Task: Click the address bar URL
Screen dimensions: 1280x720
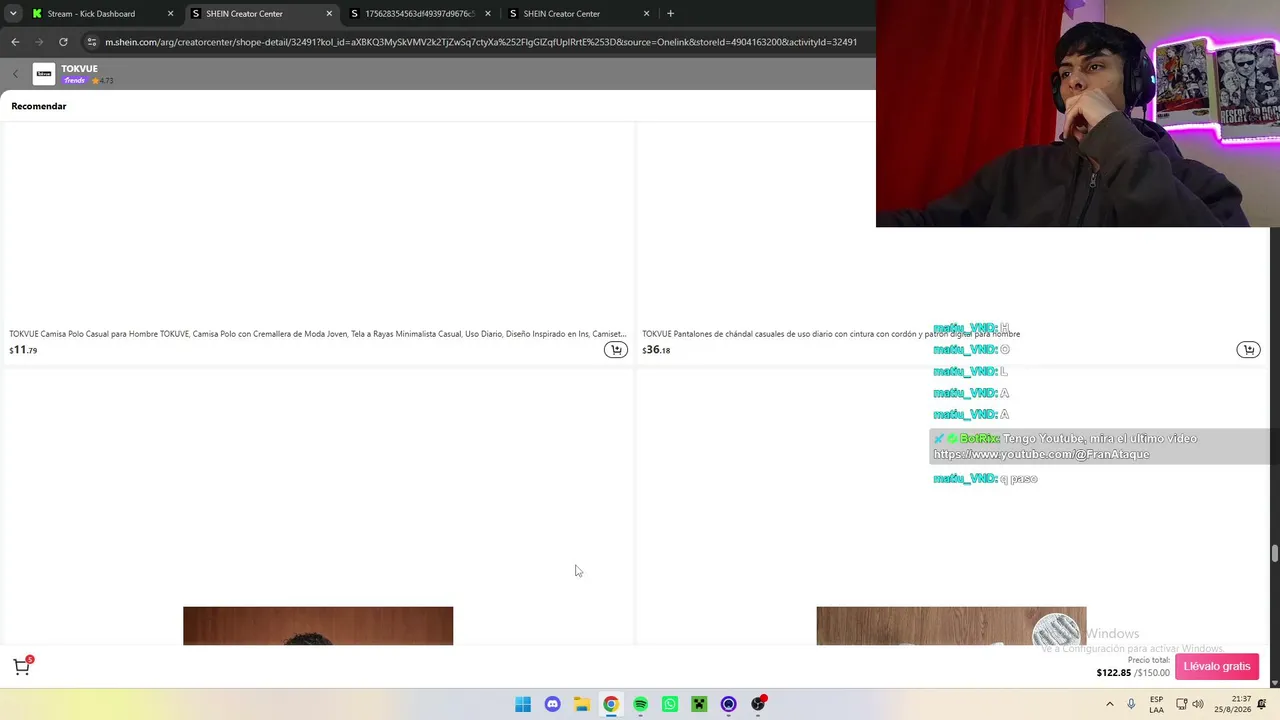Action: (x=481, y=42)
